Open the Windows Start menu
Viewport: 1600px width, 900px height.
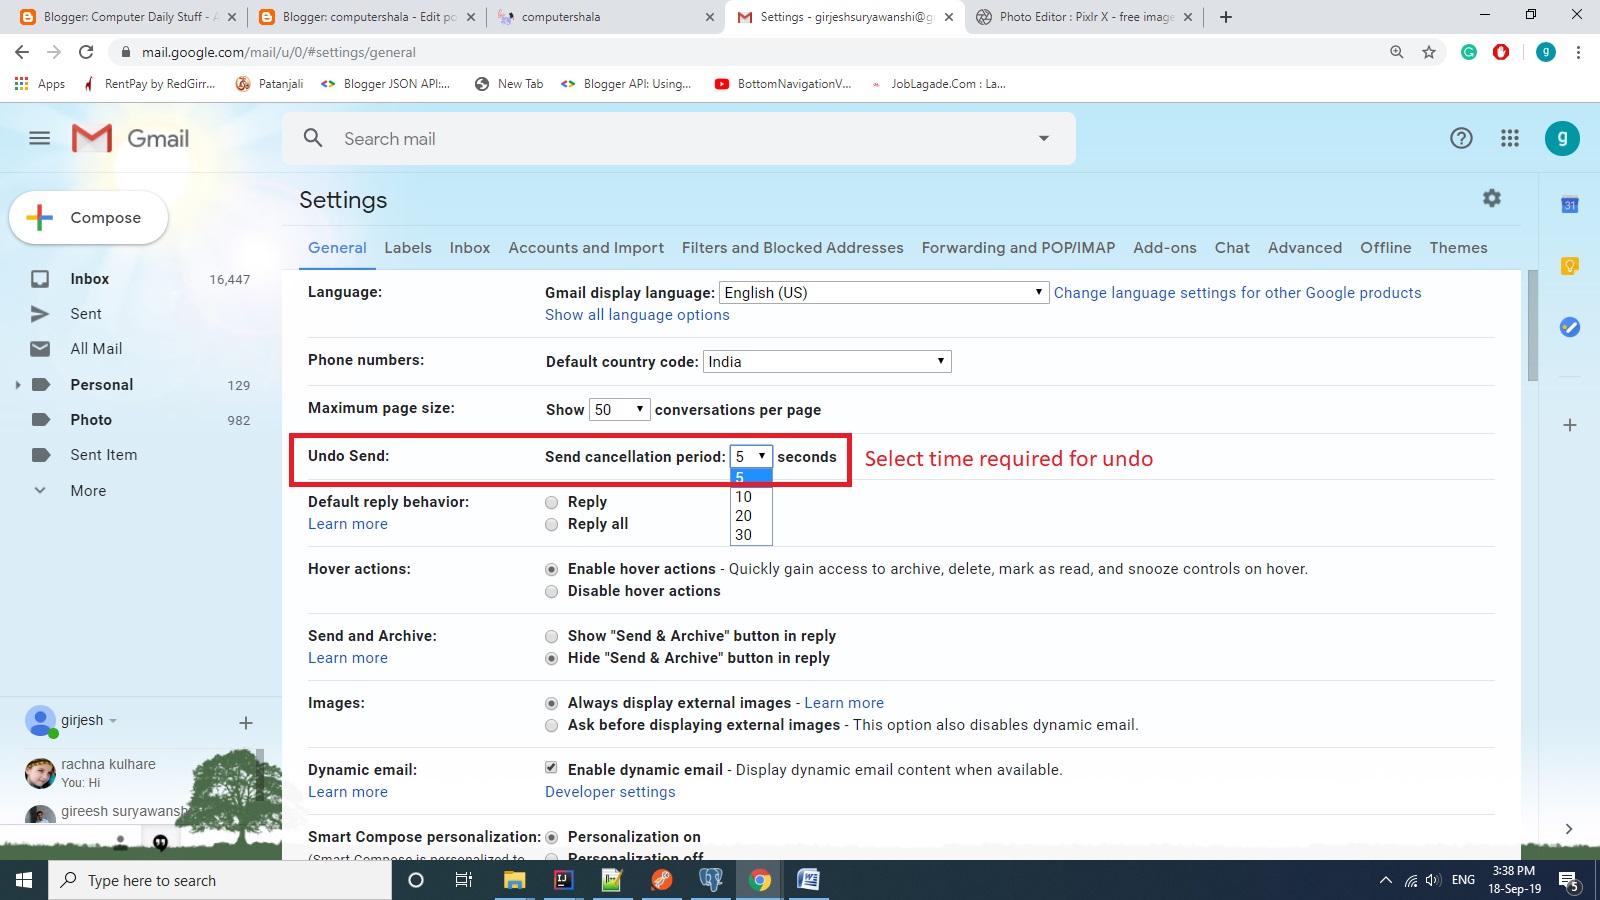[x=24, y=880]
